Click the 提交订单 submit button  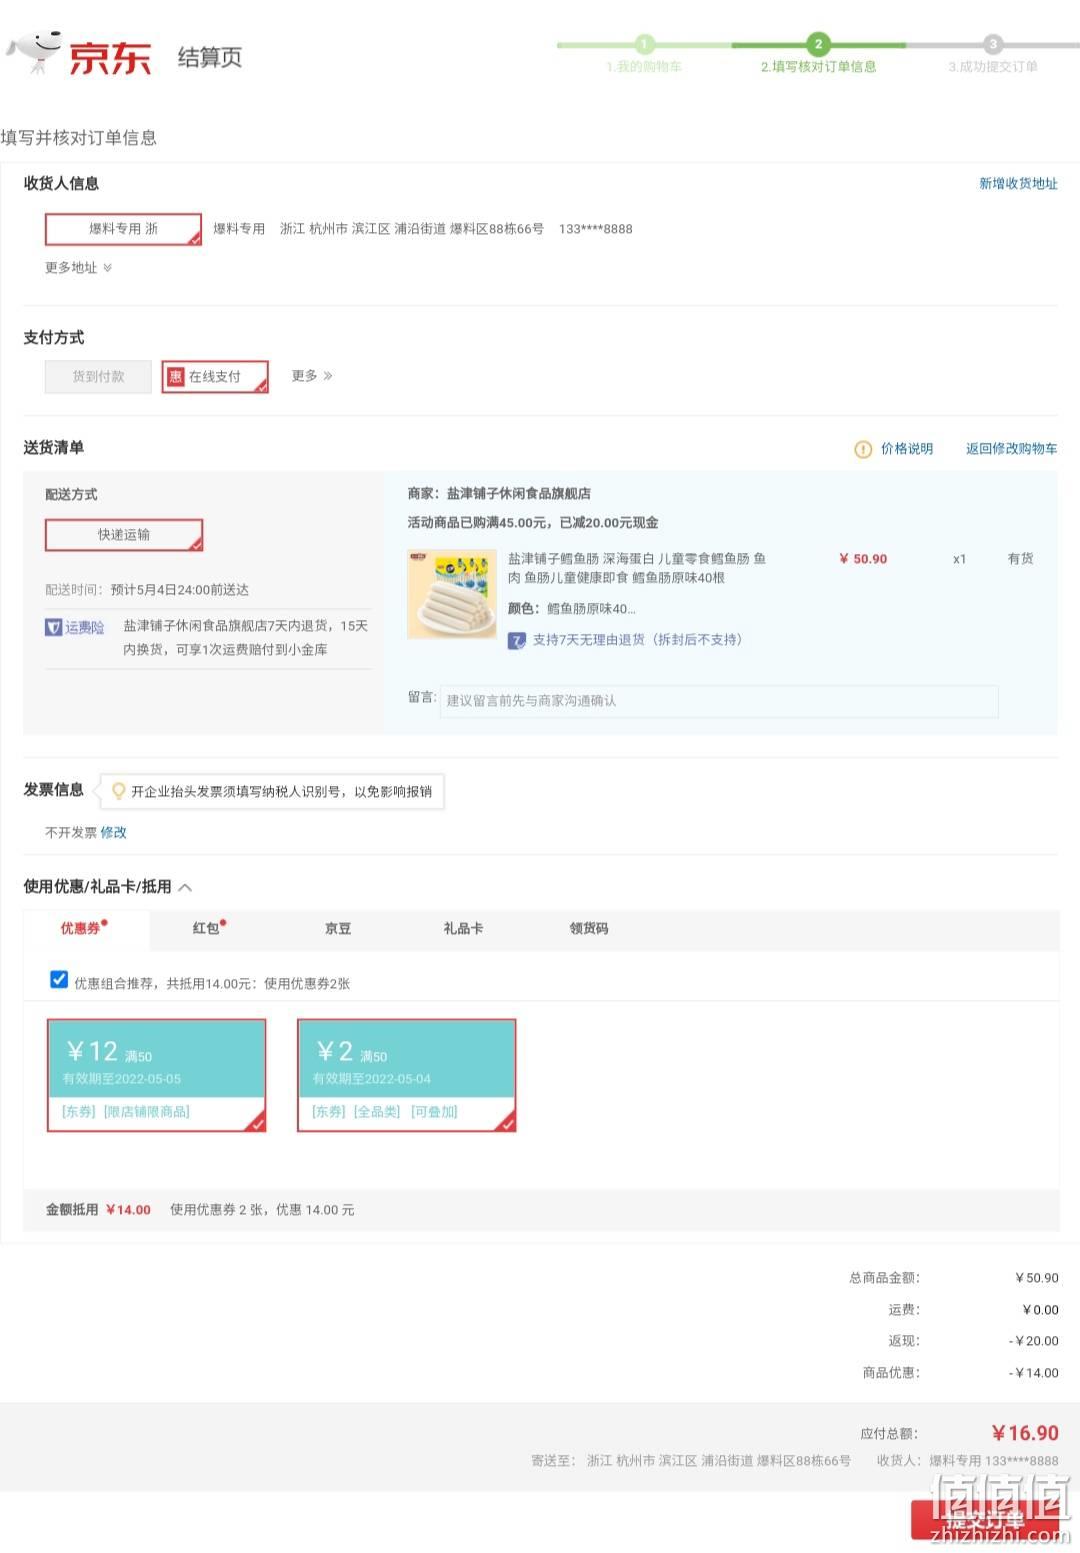point(984,1521)
